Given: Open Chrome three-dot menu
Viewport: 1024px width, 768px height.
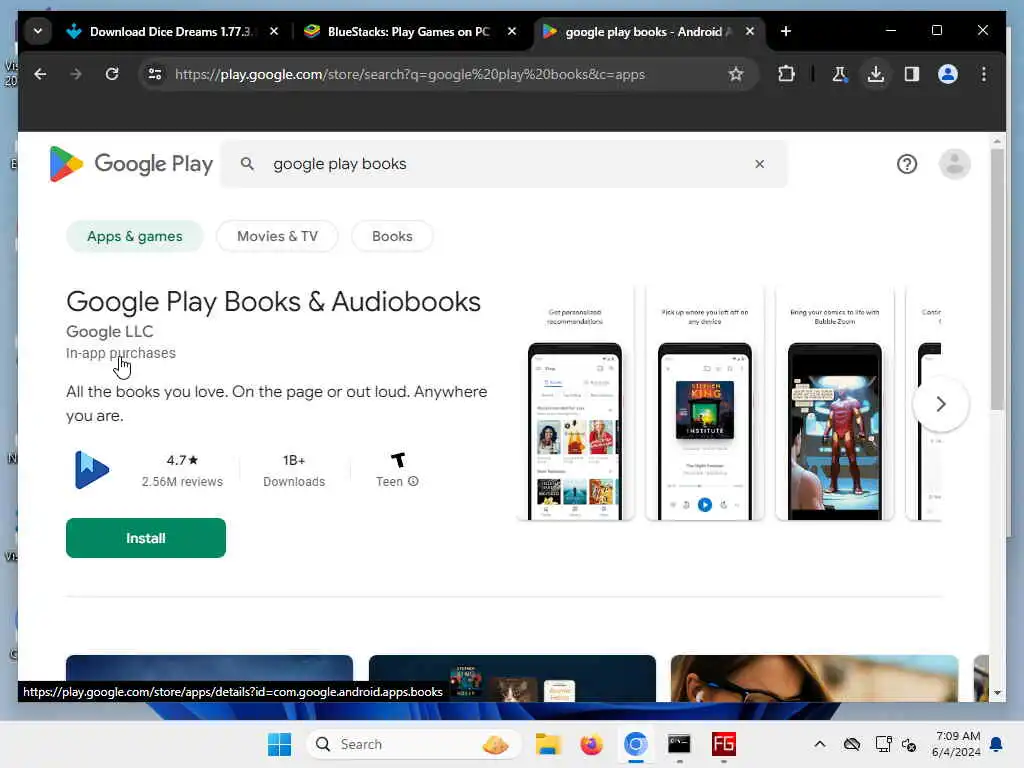Looking at the screenshot, I should pyautogui.click(x=984, y=74).
